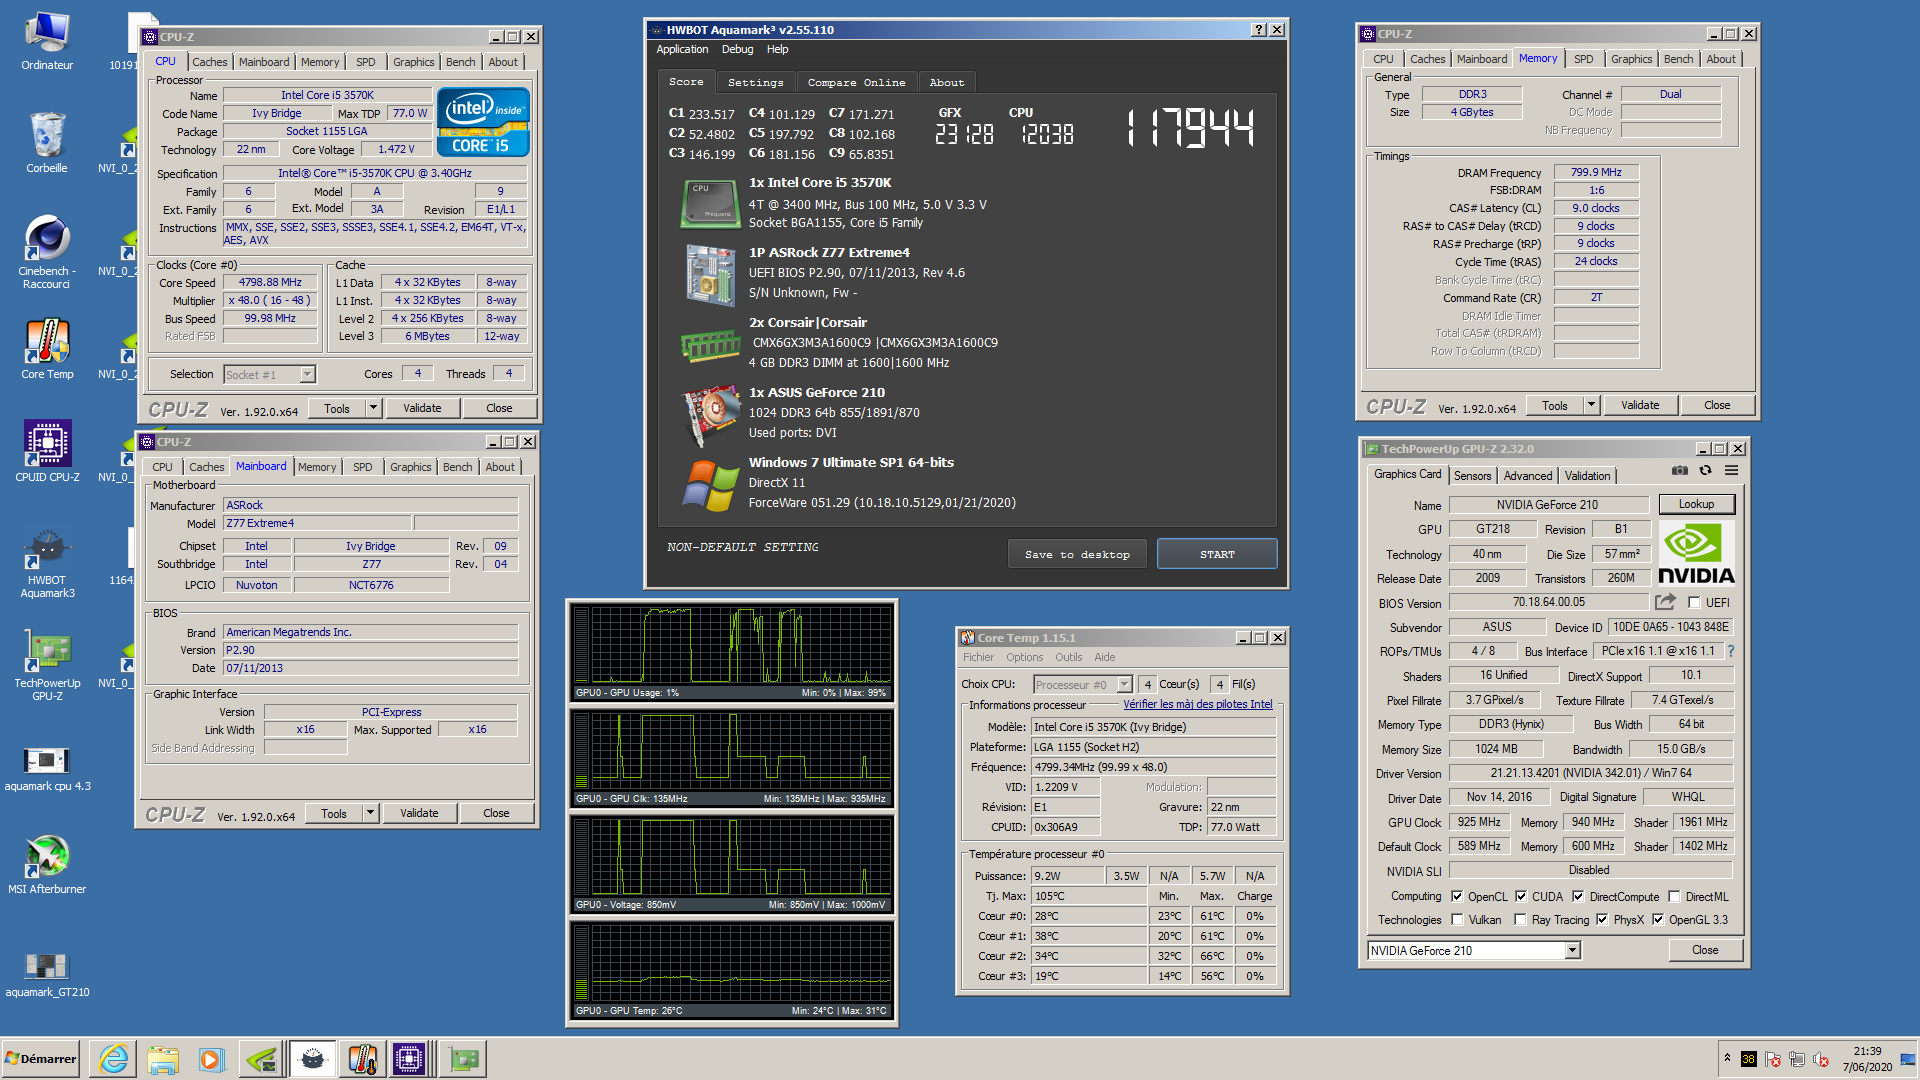Image resolution: width=1920 pixels, height=1080 pixels.
Task: Open Ordinateur desktop icon
Action: click(47, 41)
